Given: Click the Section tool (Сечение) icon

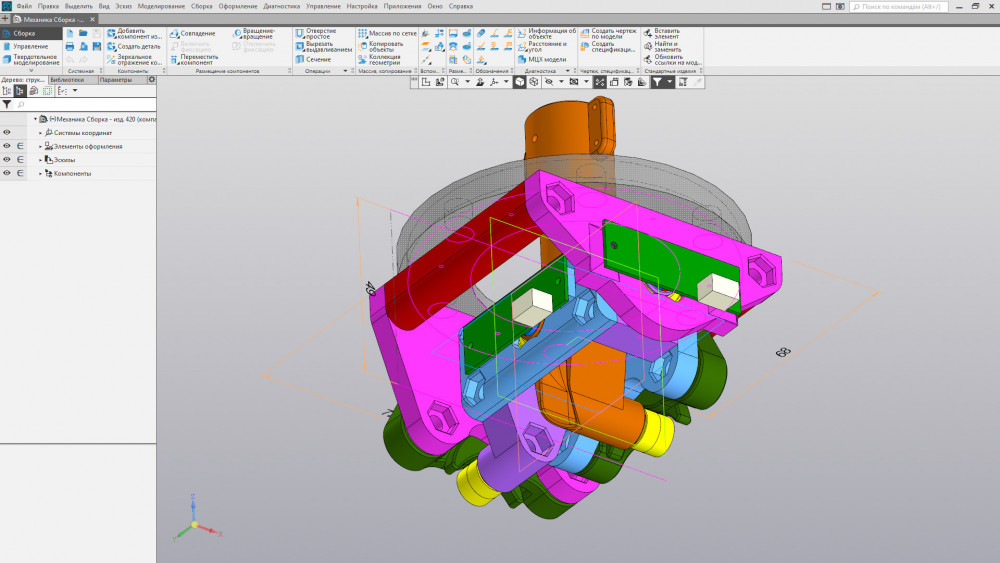Looking at the screenshot, I should tap(300, 60).
